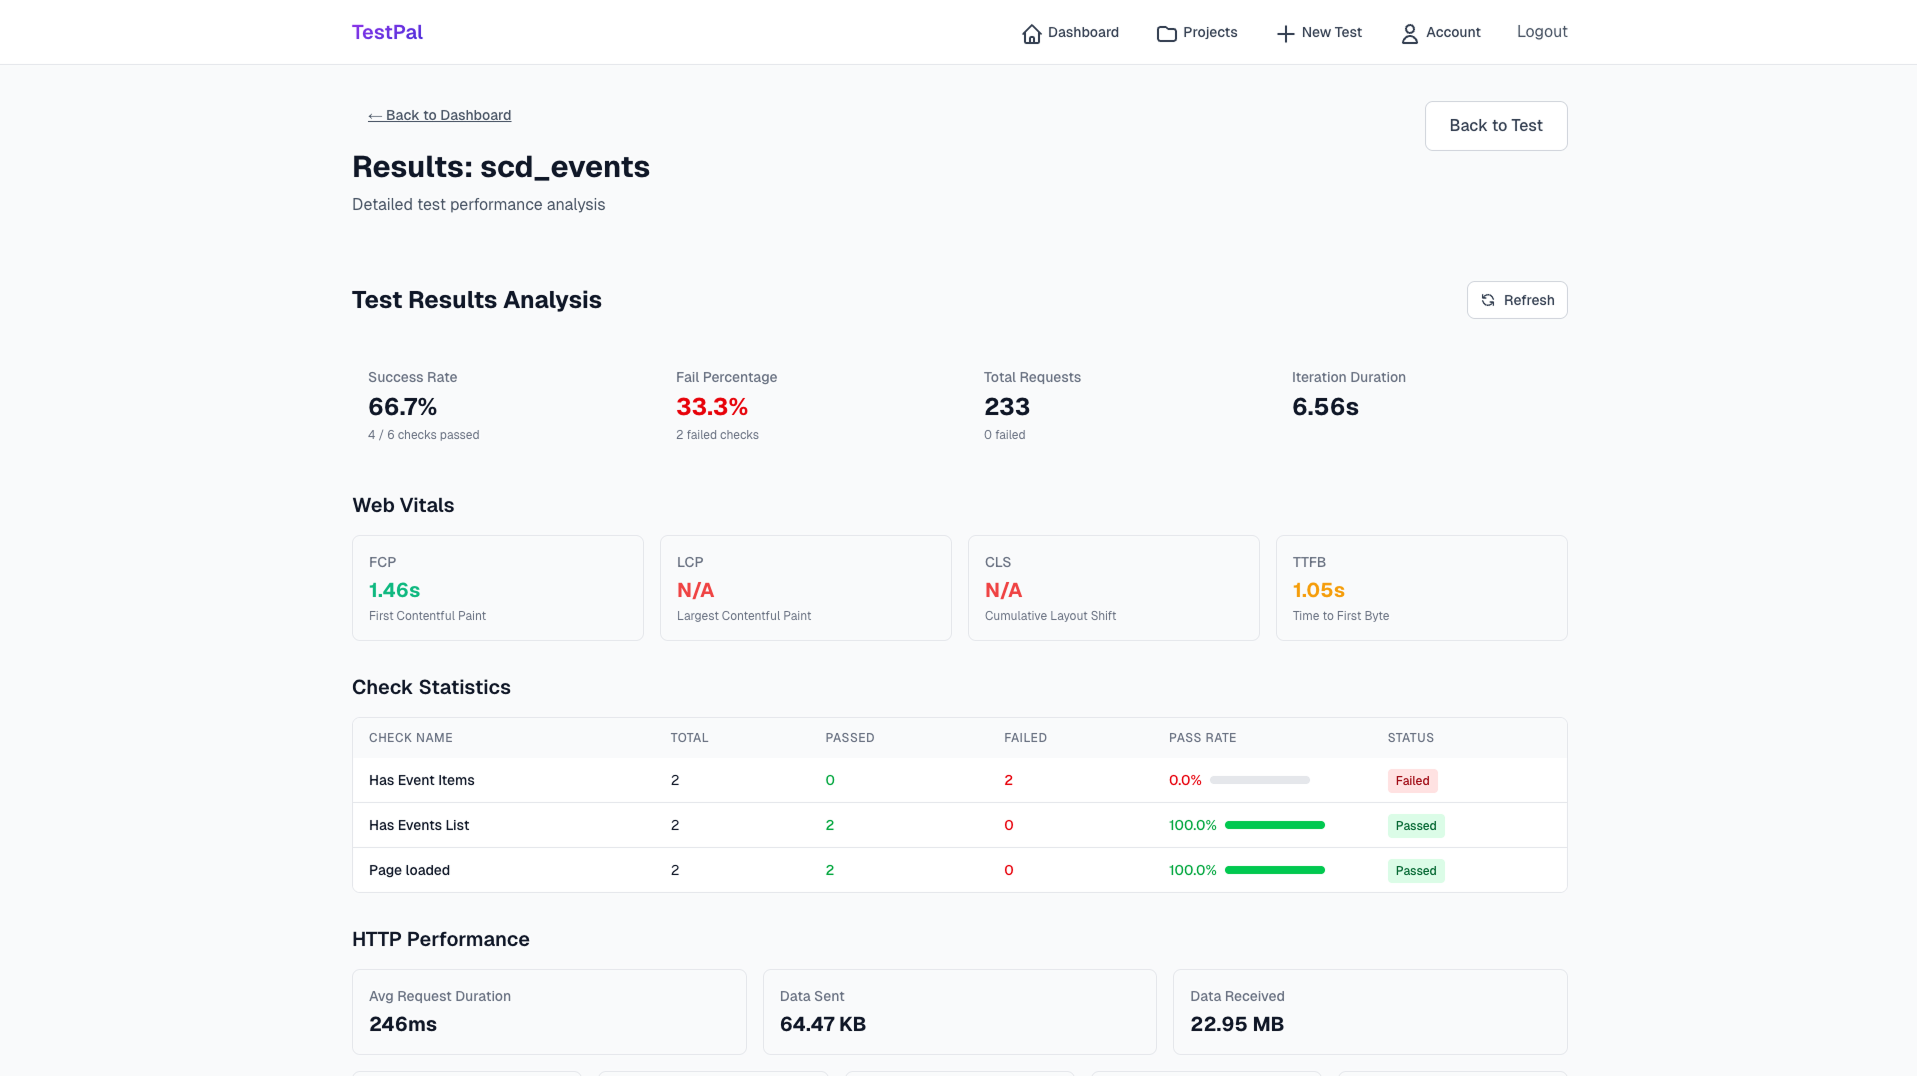This screenshot has width=1917, height=1076.
Task: Click Logout in the navigation
Action: point(1541,31)
